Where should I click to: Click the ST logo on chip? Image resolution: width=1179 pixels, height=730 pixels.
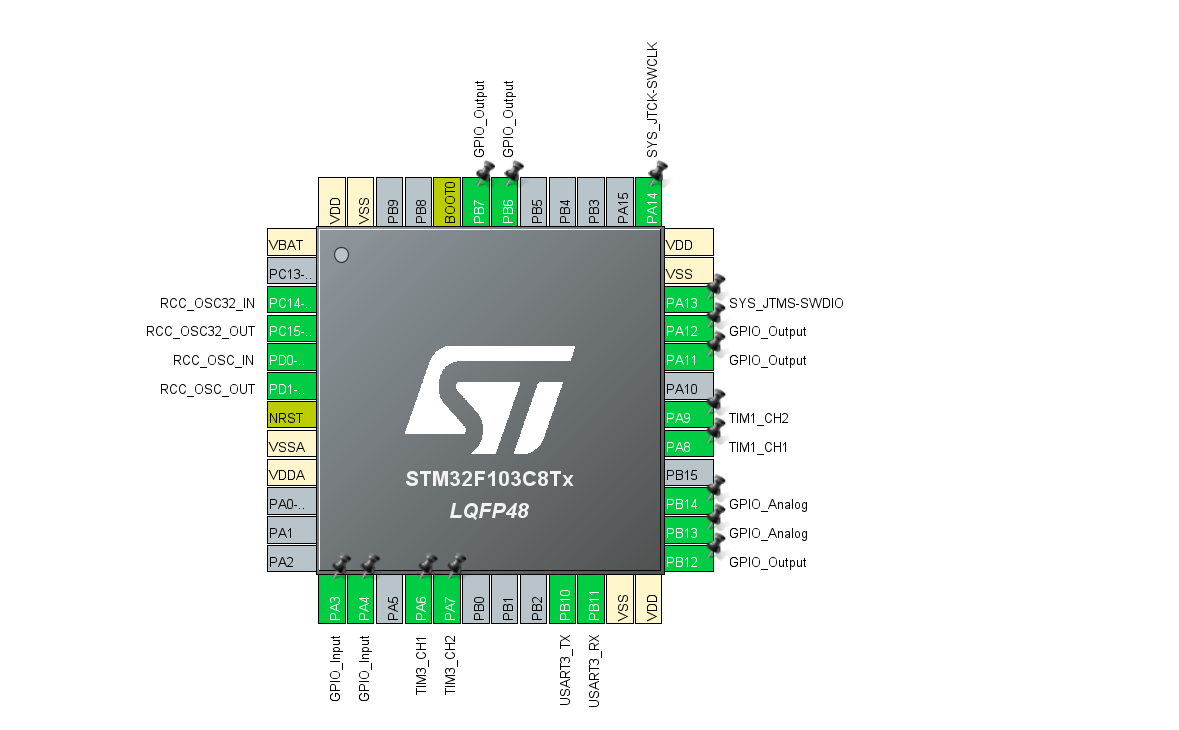tap(489, 400)
